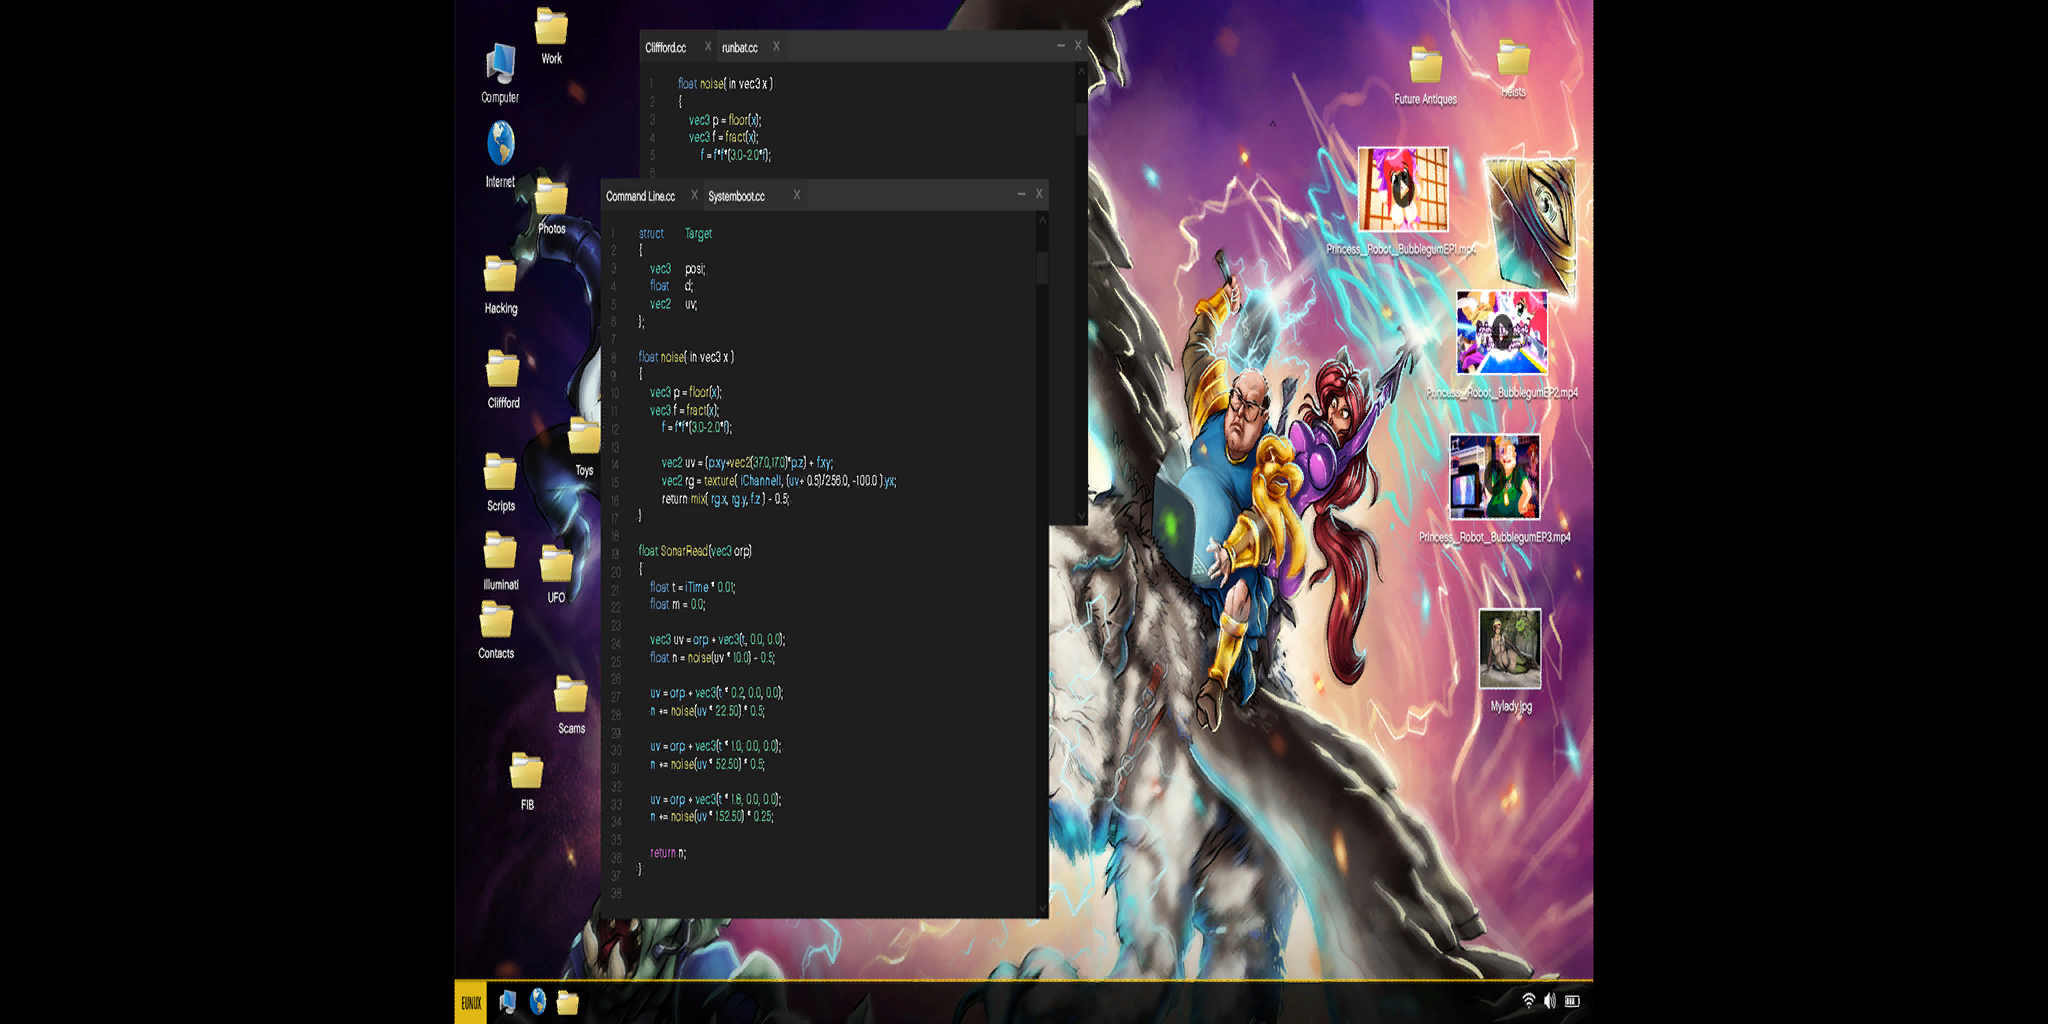Minimize the front Command Line editor window
Viewport: 2048px width, 1024px height.
point(1021,194)
